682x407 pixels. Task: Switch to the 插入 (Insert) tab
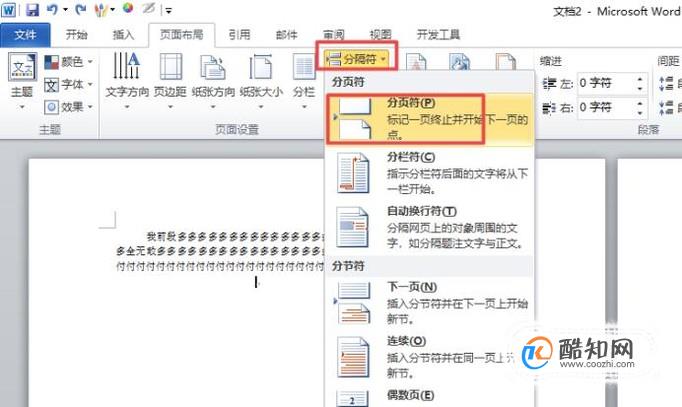124,35
